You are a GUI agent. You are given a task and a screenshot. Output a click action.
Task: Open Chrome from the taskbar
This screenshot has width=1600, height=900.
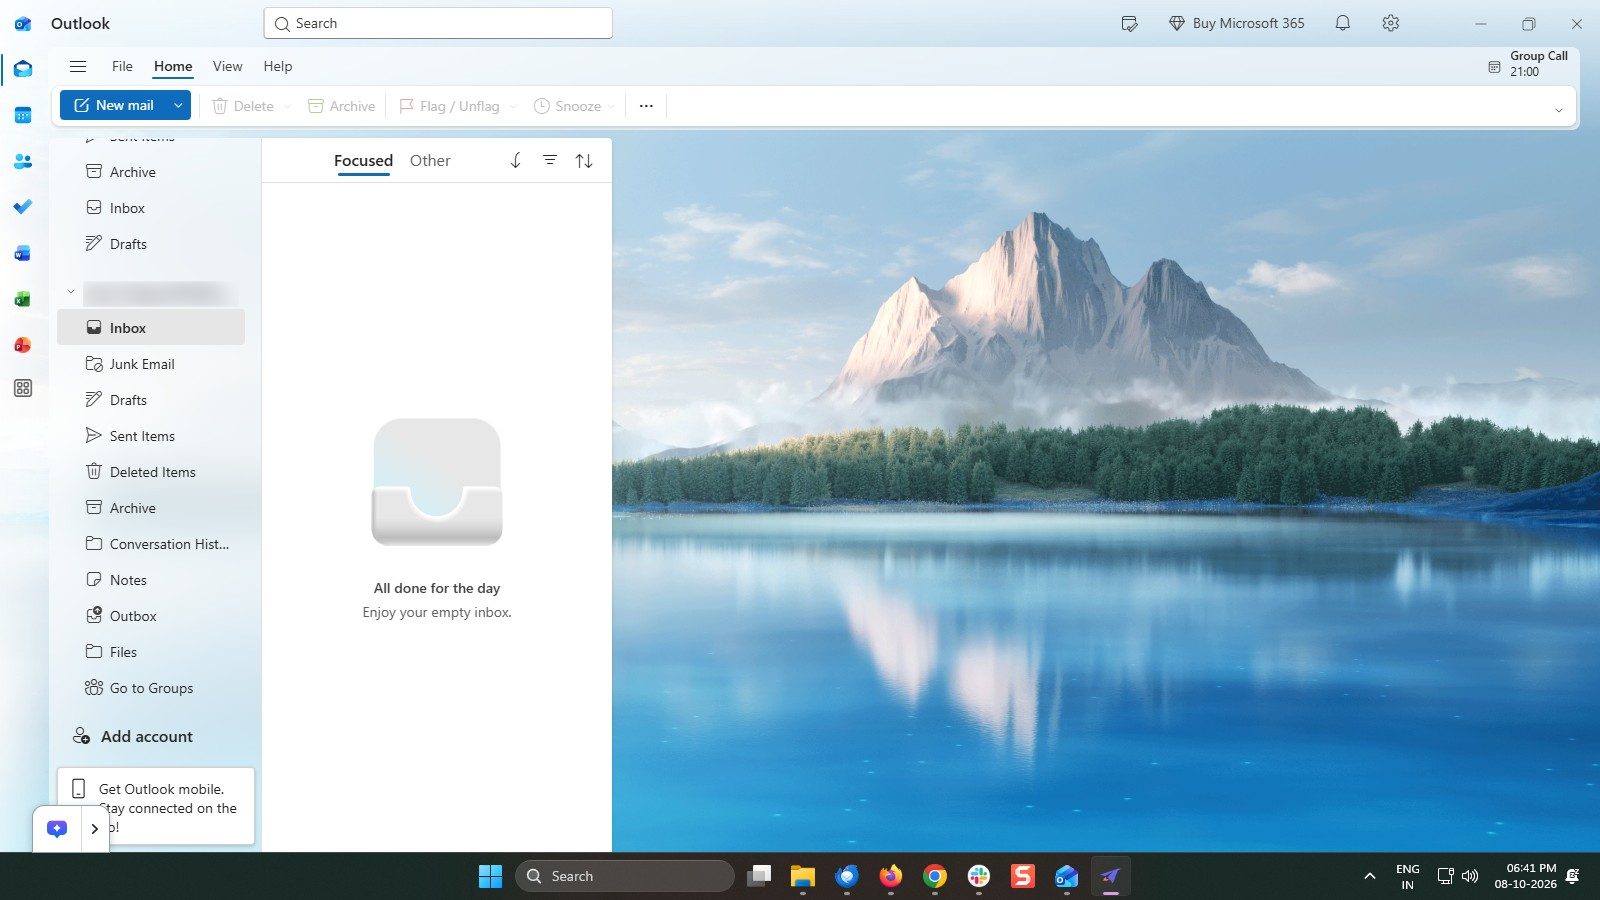[935, 876]
